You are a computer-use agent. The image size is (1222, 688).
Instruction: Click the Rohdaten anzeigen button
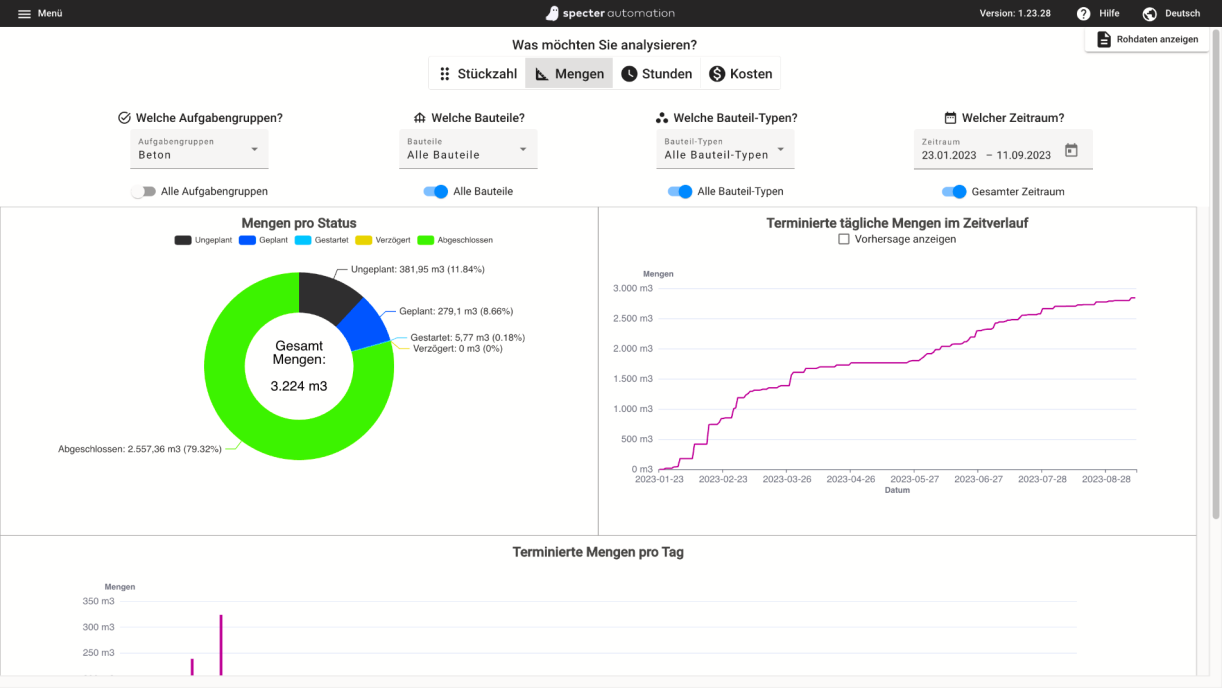click(1148, 39)
